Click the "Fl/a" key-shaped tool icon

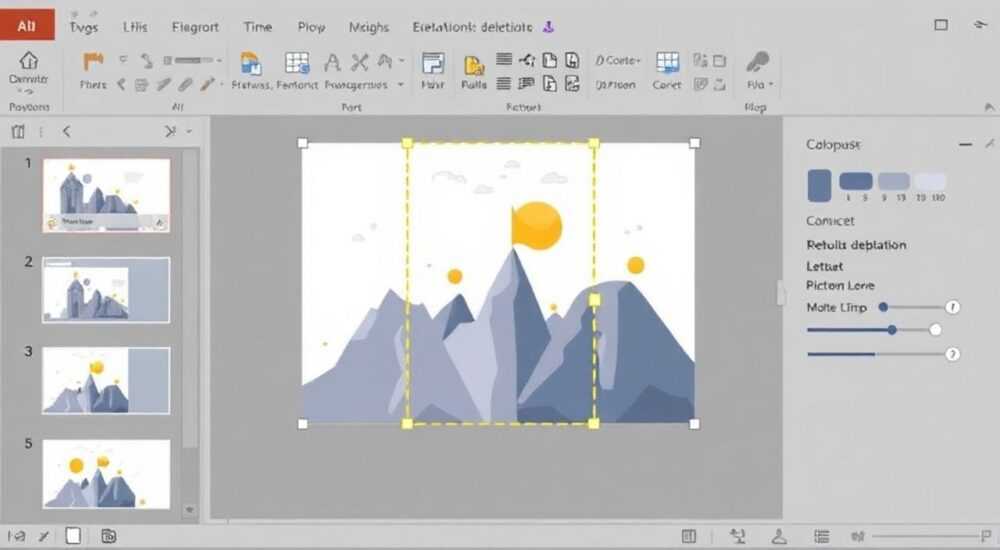point(758,63)
